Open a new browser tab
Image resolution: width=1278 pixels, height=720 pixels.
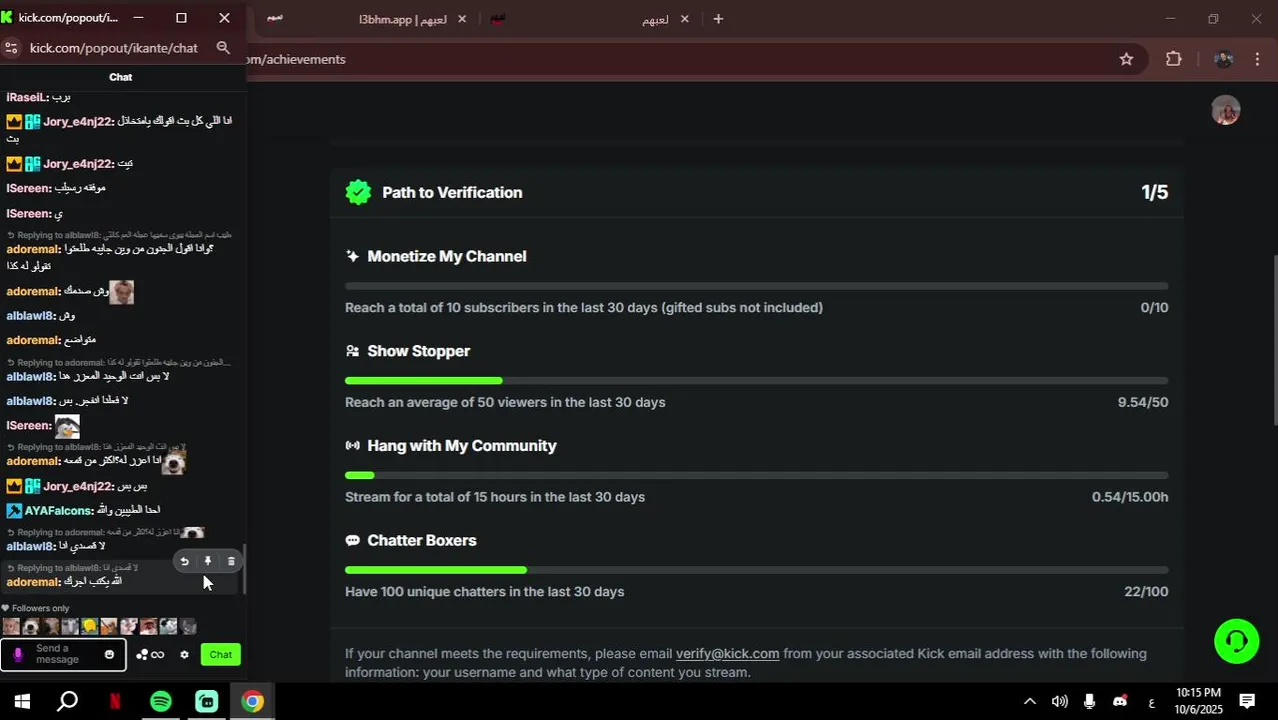[718, 19]
